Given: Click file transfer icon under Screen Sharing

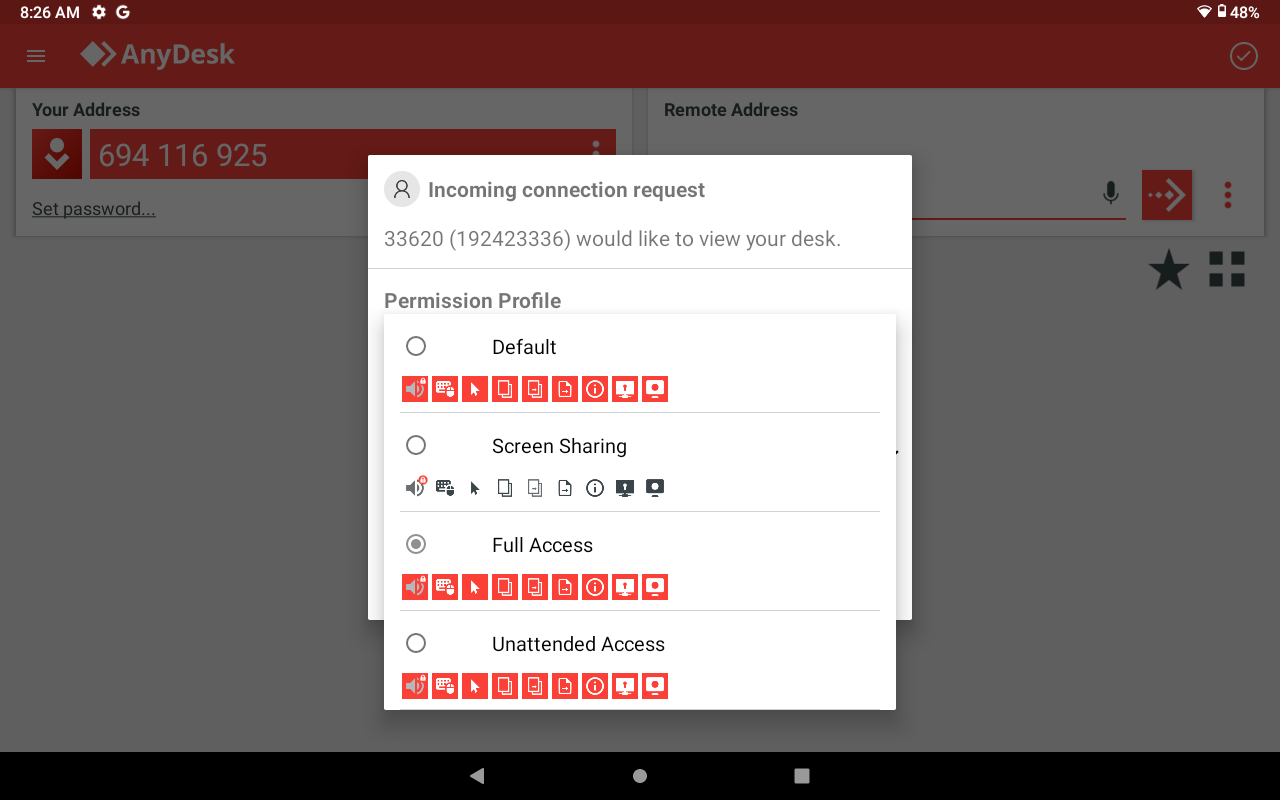Looking at the screenshot, I should (x=565, y=488).
